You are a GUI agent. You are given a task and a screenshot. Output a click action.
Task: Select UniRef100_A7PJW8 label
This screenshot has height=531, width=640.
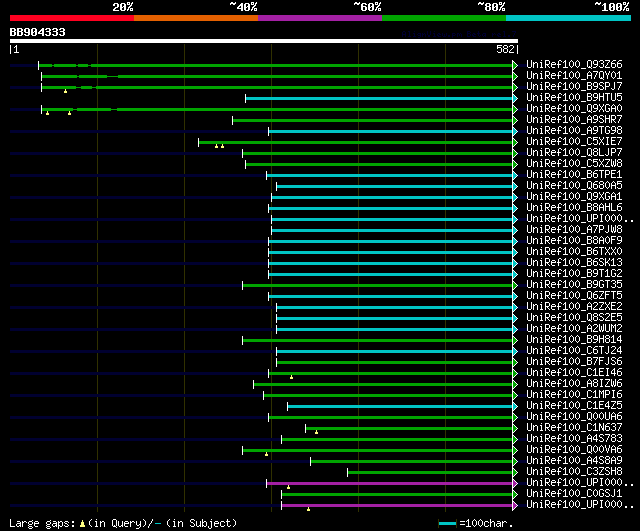pos(574,230)
